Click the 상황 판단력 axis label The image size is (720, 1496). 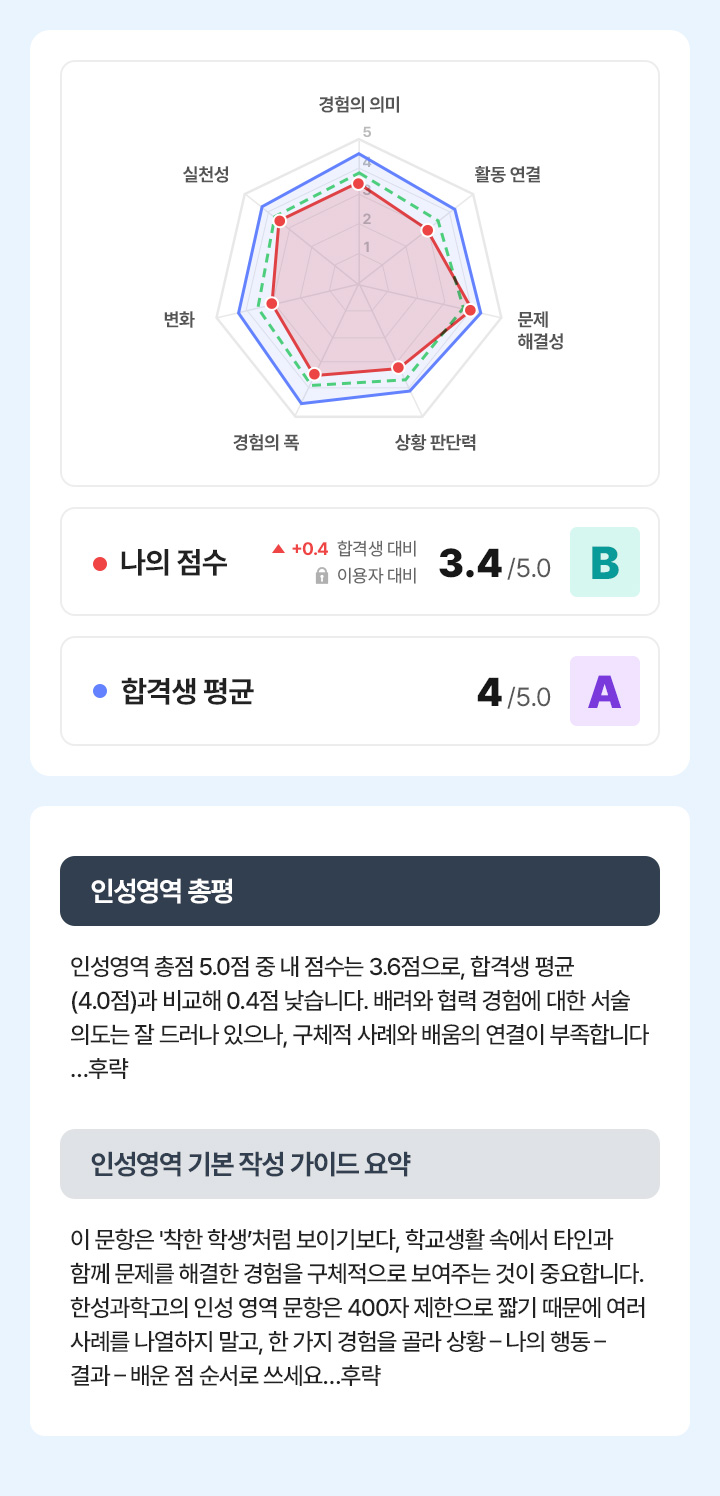(x=435, y=441)
